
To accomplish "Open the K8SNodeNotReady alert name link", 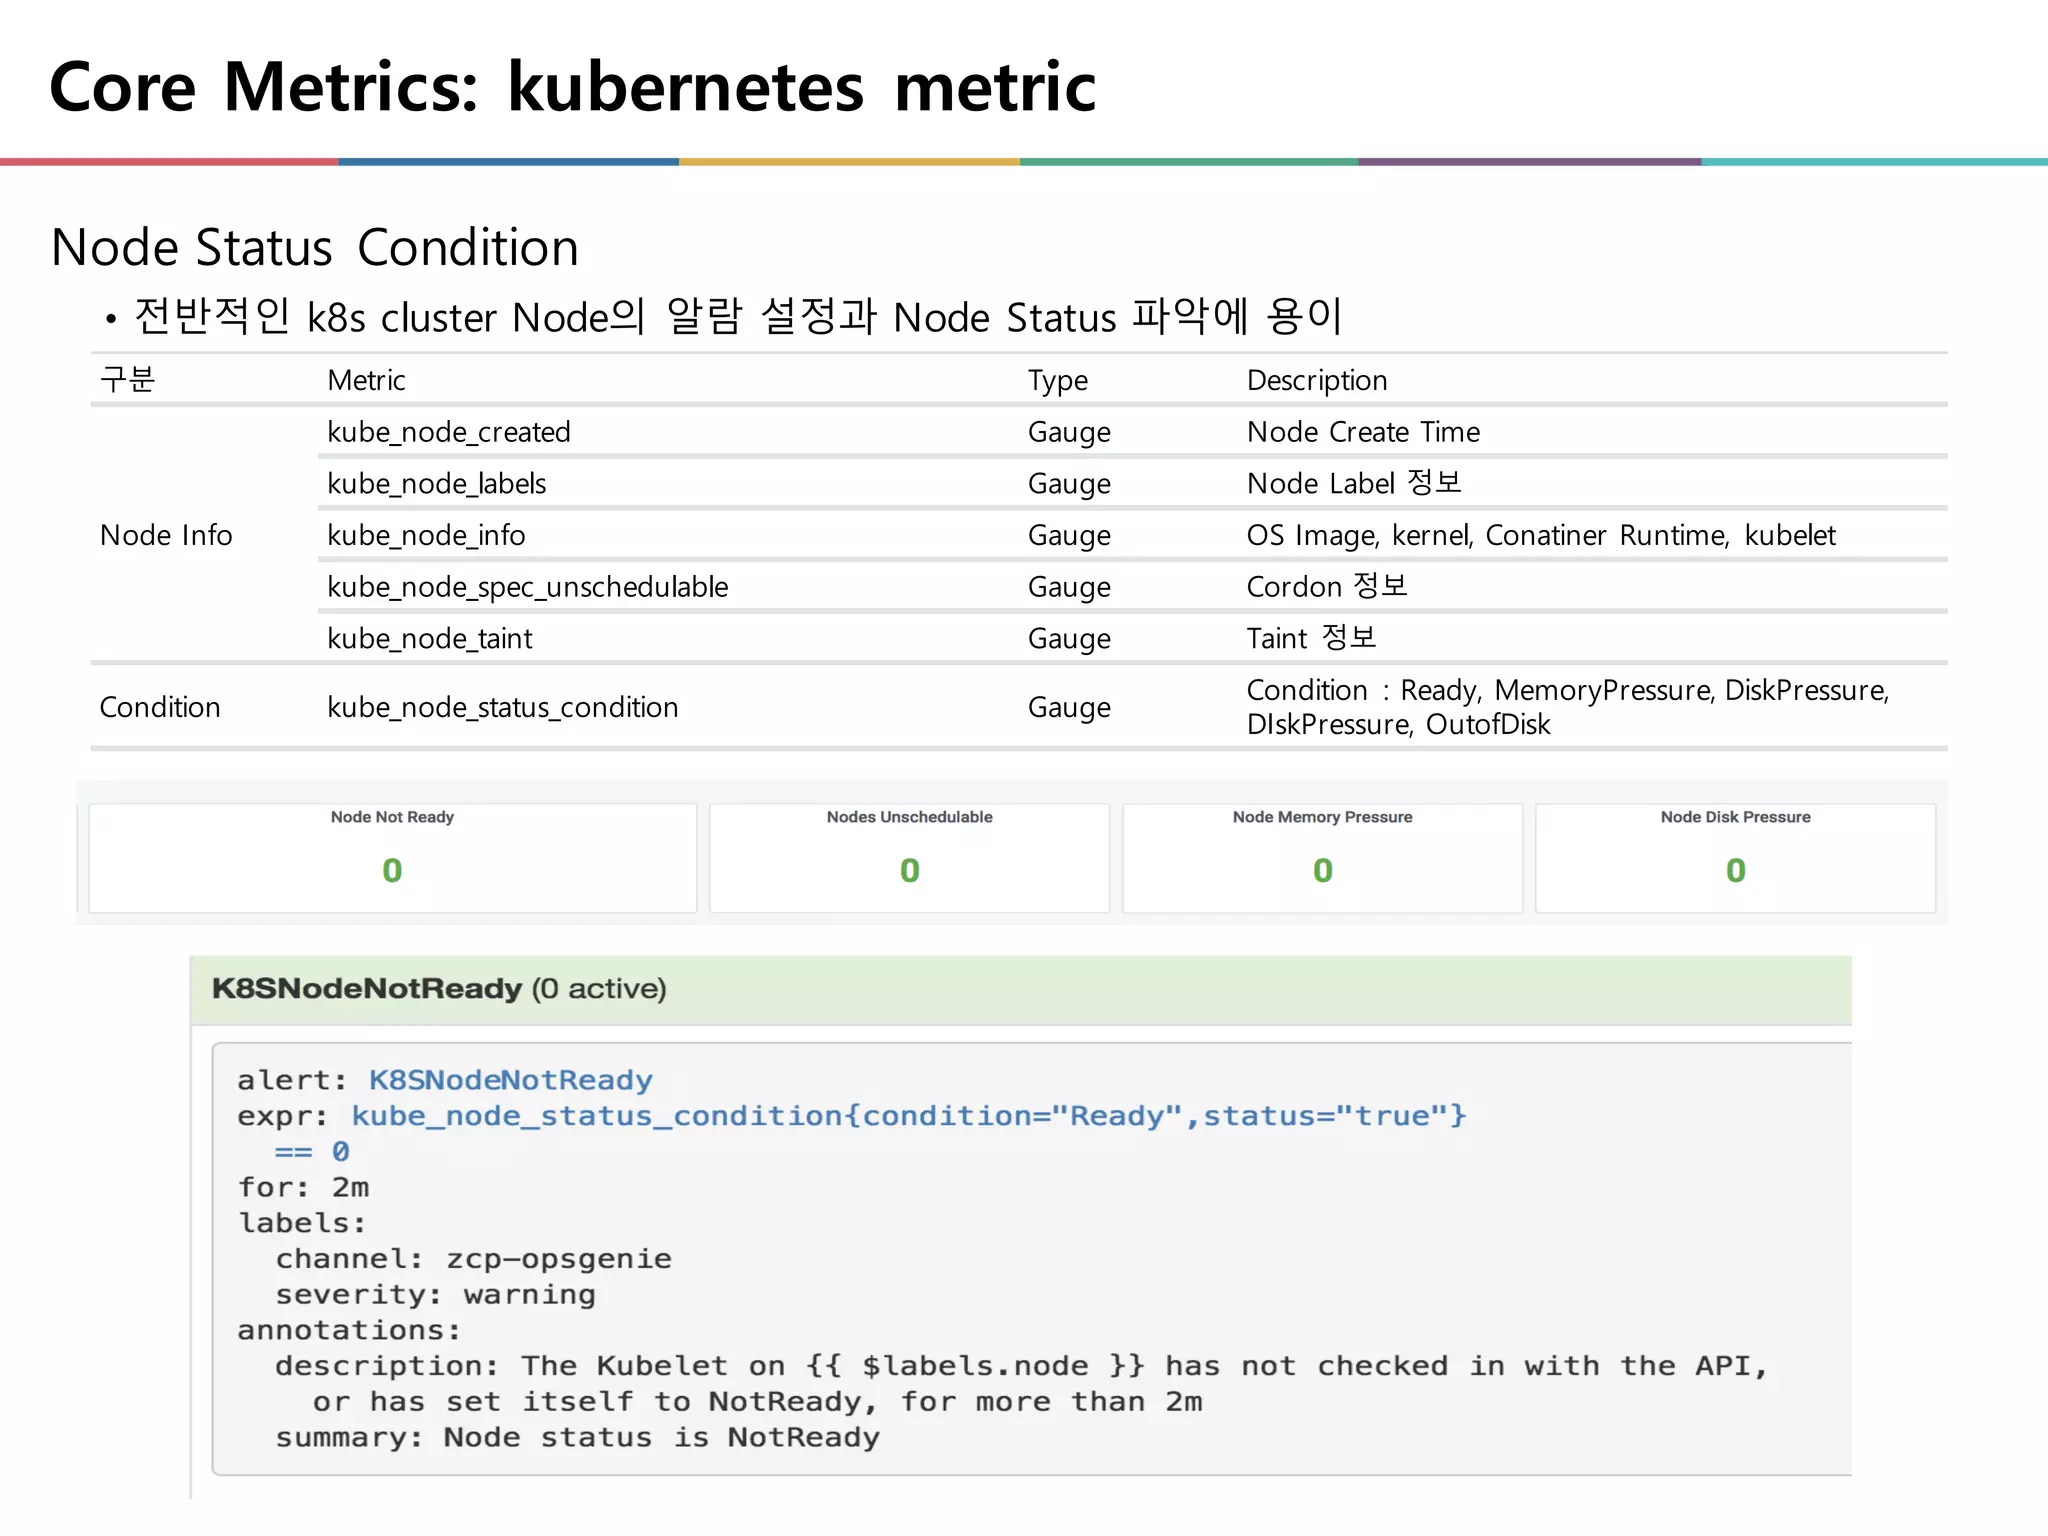I will (510, 1080).
